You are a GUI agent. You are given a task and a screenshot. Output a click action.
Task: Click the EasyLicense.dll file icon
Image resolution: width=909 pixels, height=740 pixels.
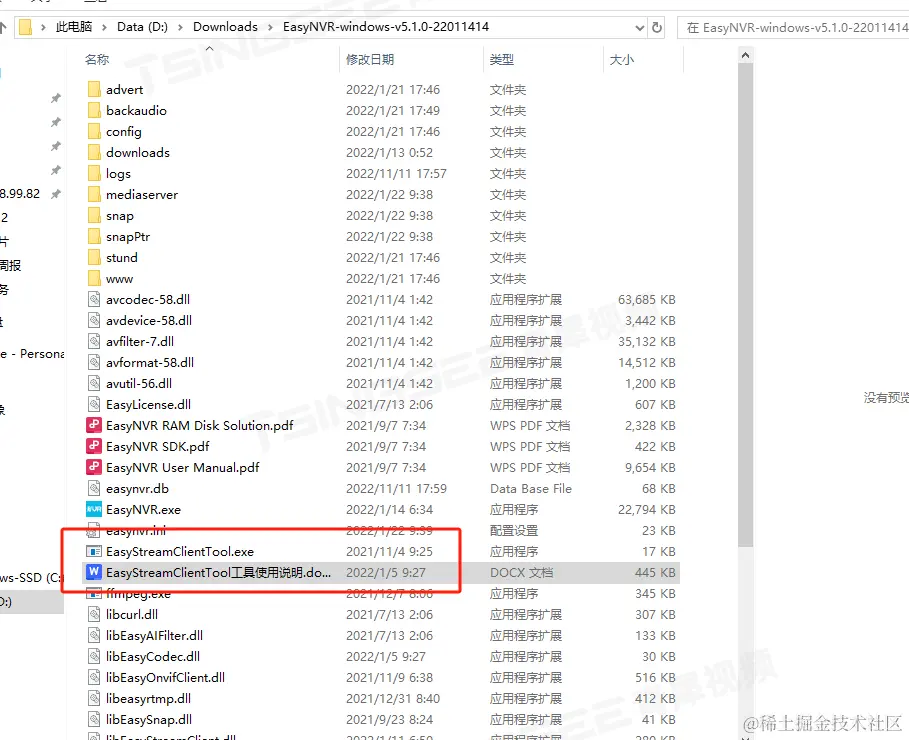[x=94, y=404]
